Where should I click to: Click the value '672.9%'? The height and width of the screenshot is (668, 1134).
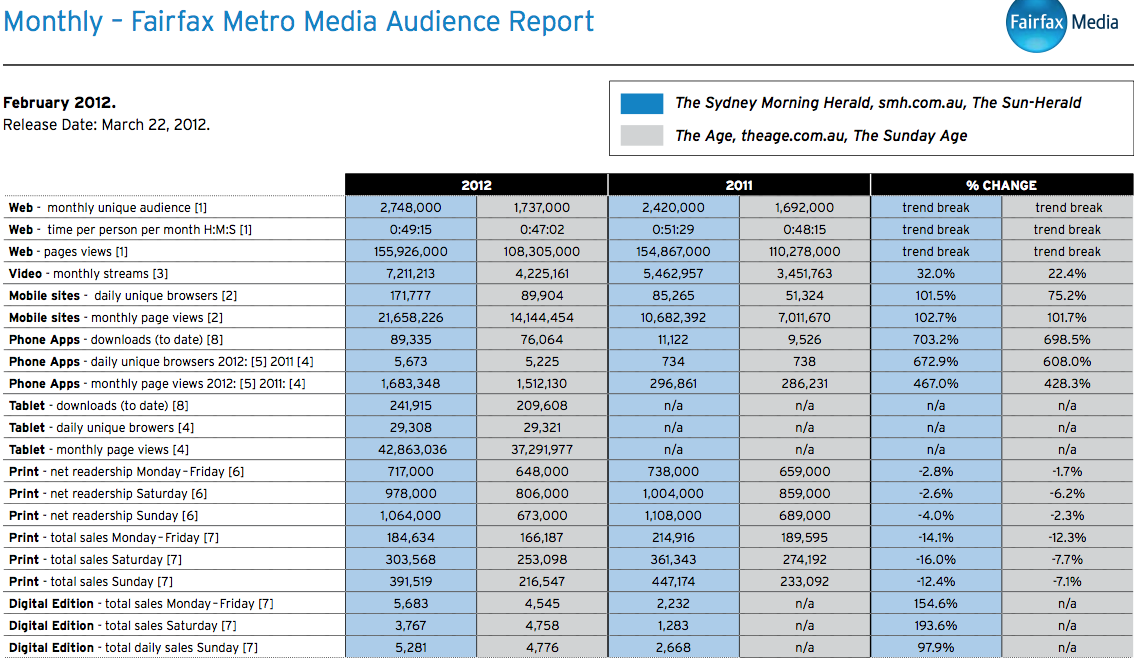click(936, 361)
